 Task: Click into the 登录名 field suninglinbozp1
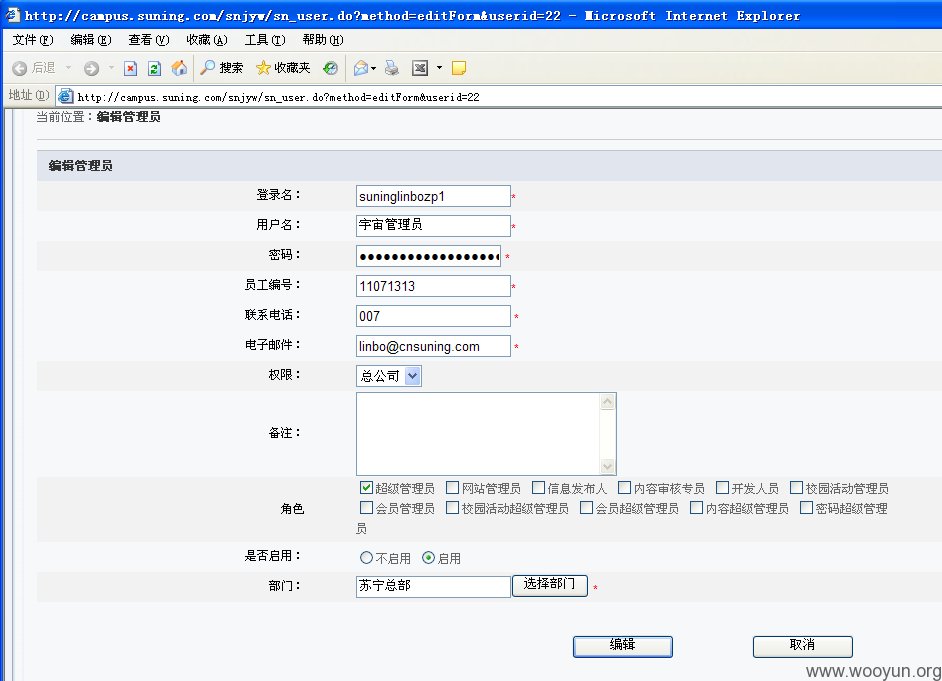coord(433,196)
